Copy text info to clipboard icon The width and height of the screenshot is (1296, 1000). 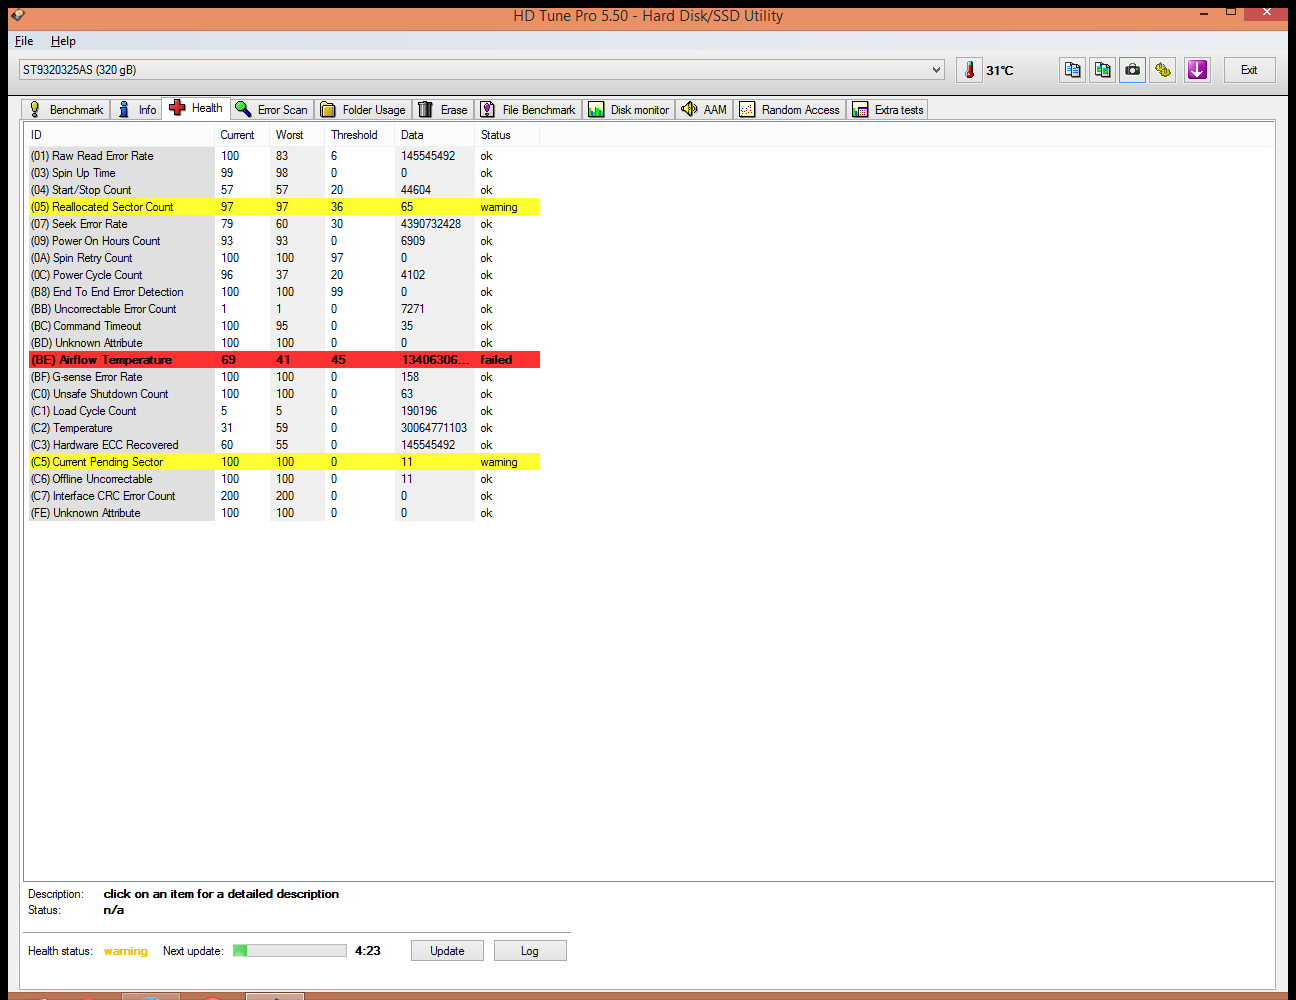click(1072, 70)
